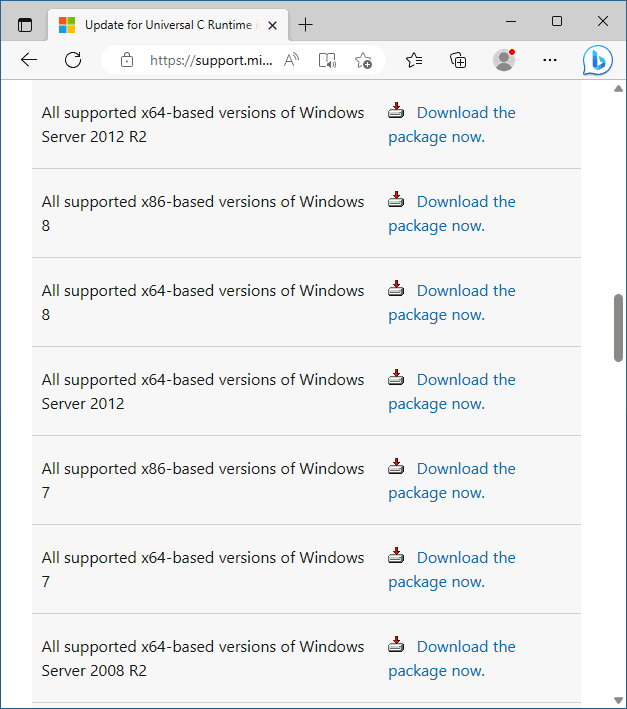Viewport: 627px width, 709px height.
Task: Select text 'All supported x86-based versions of Windows 7'
Action: [203, 481]
